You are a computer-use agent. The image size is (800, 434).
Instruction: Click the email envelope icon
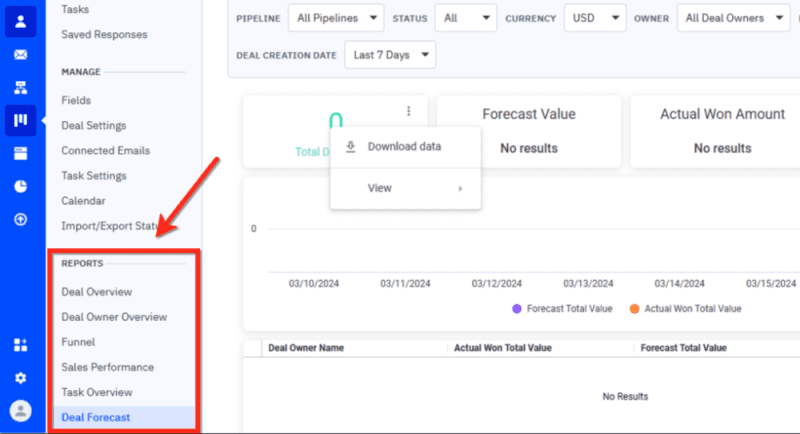coord(20,54)
